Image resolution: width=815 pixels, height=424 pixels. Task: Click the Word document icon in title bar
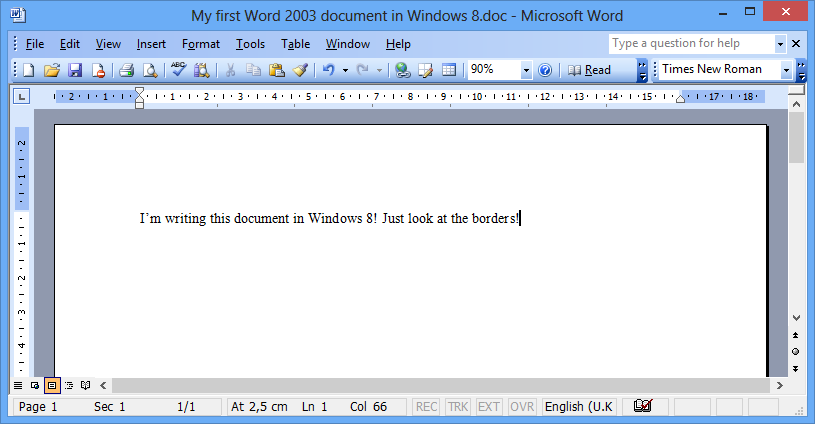point(18,15)
